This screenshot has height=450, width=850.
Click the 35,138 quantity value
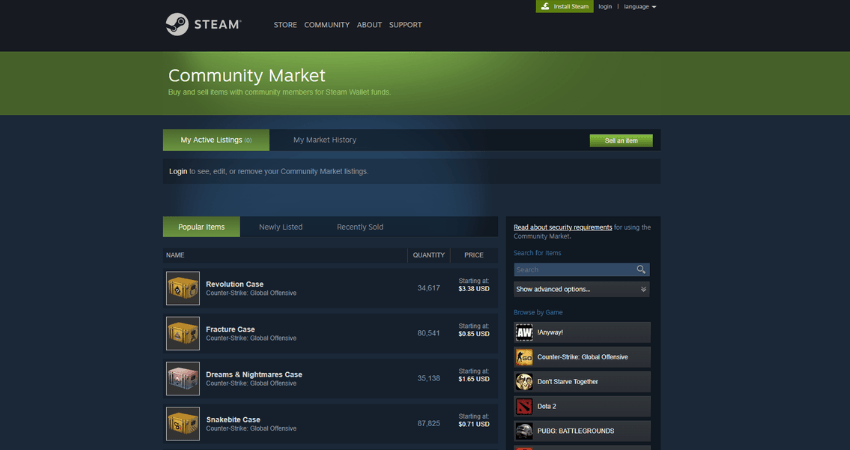click(x=429, y=378)
